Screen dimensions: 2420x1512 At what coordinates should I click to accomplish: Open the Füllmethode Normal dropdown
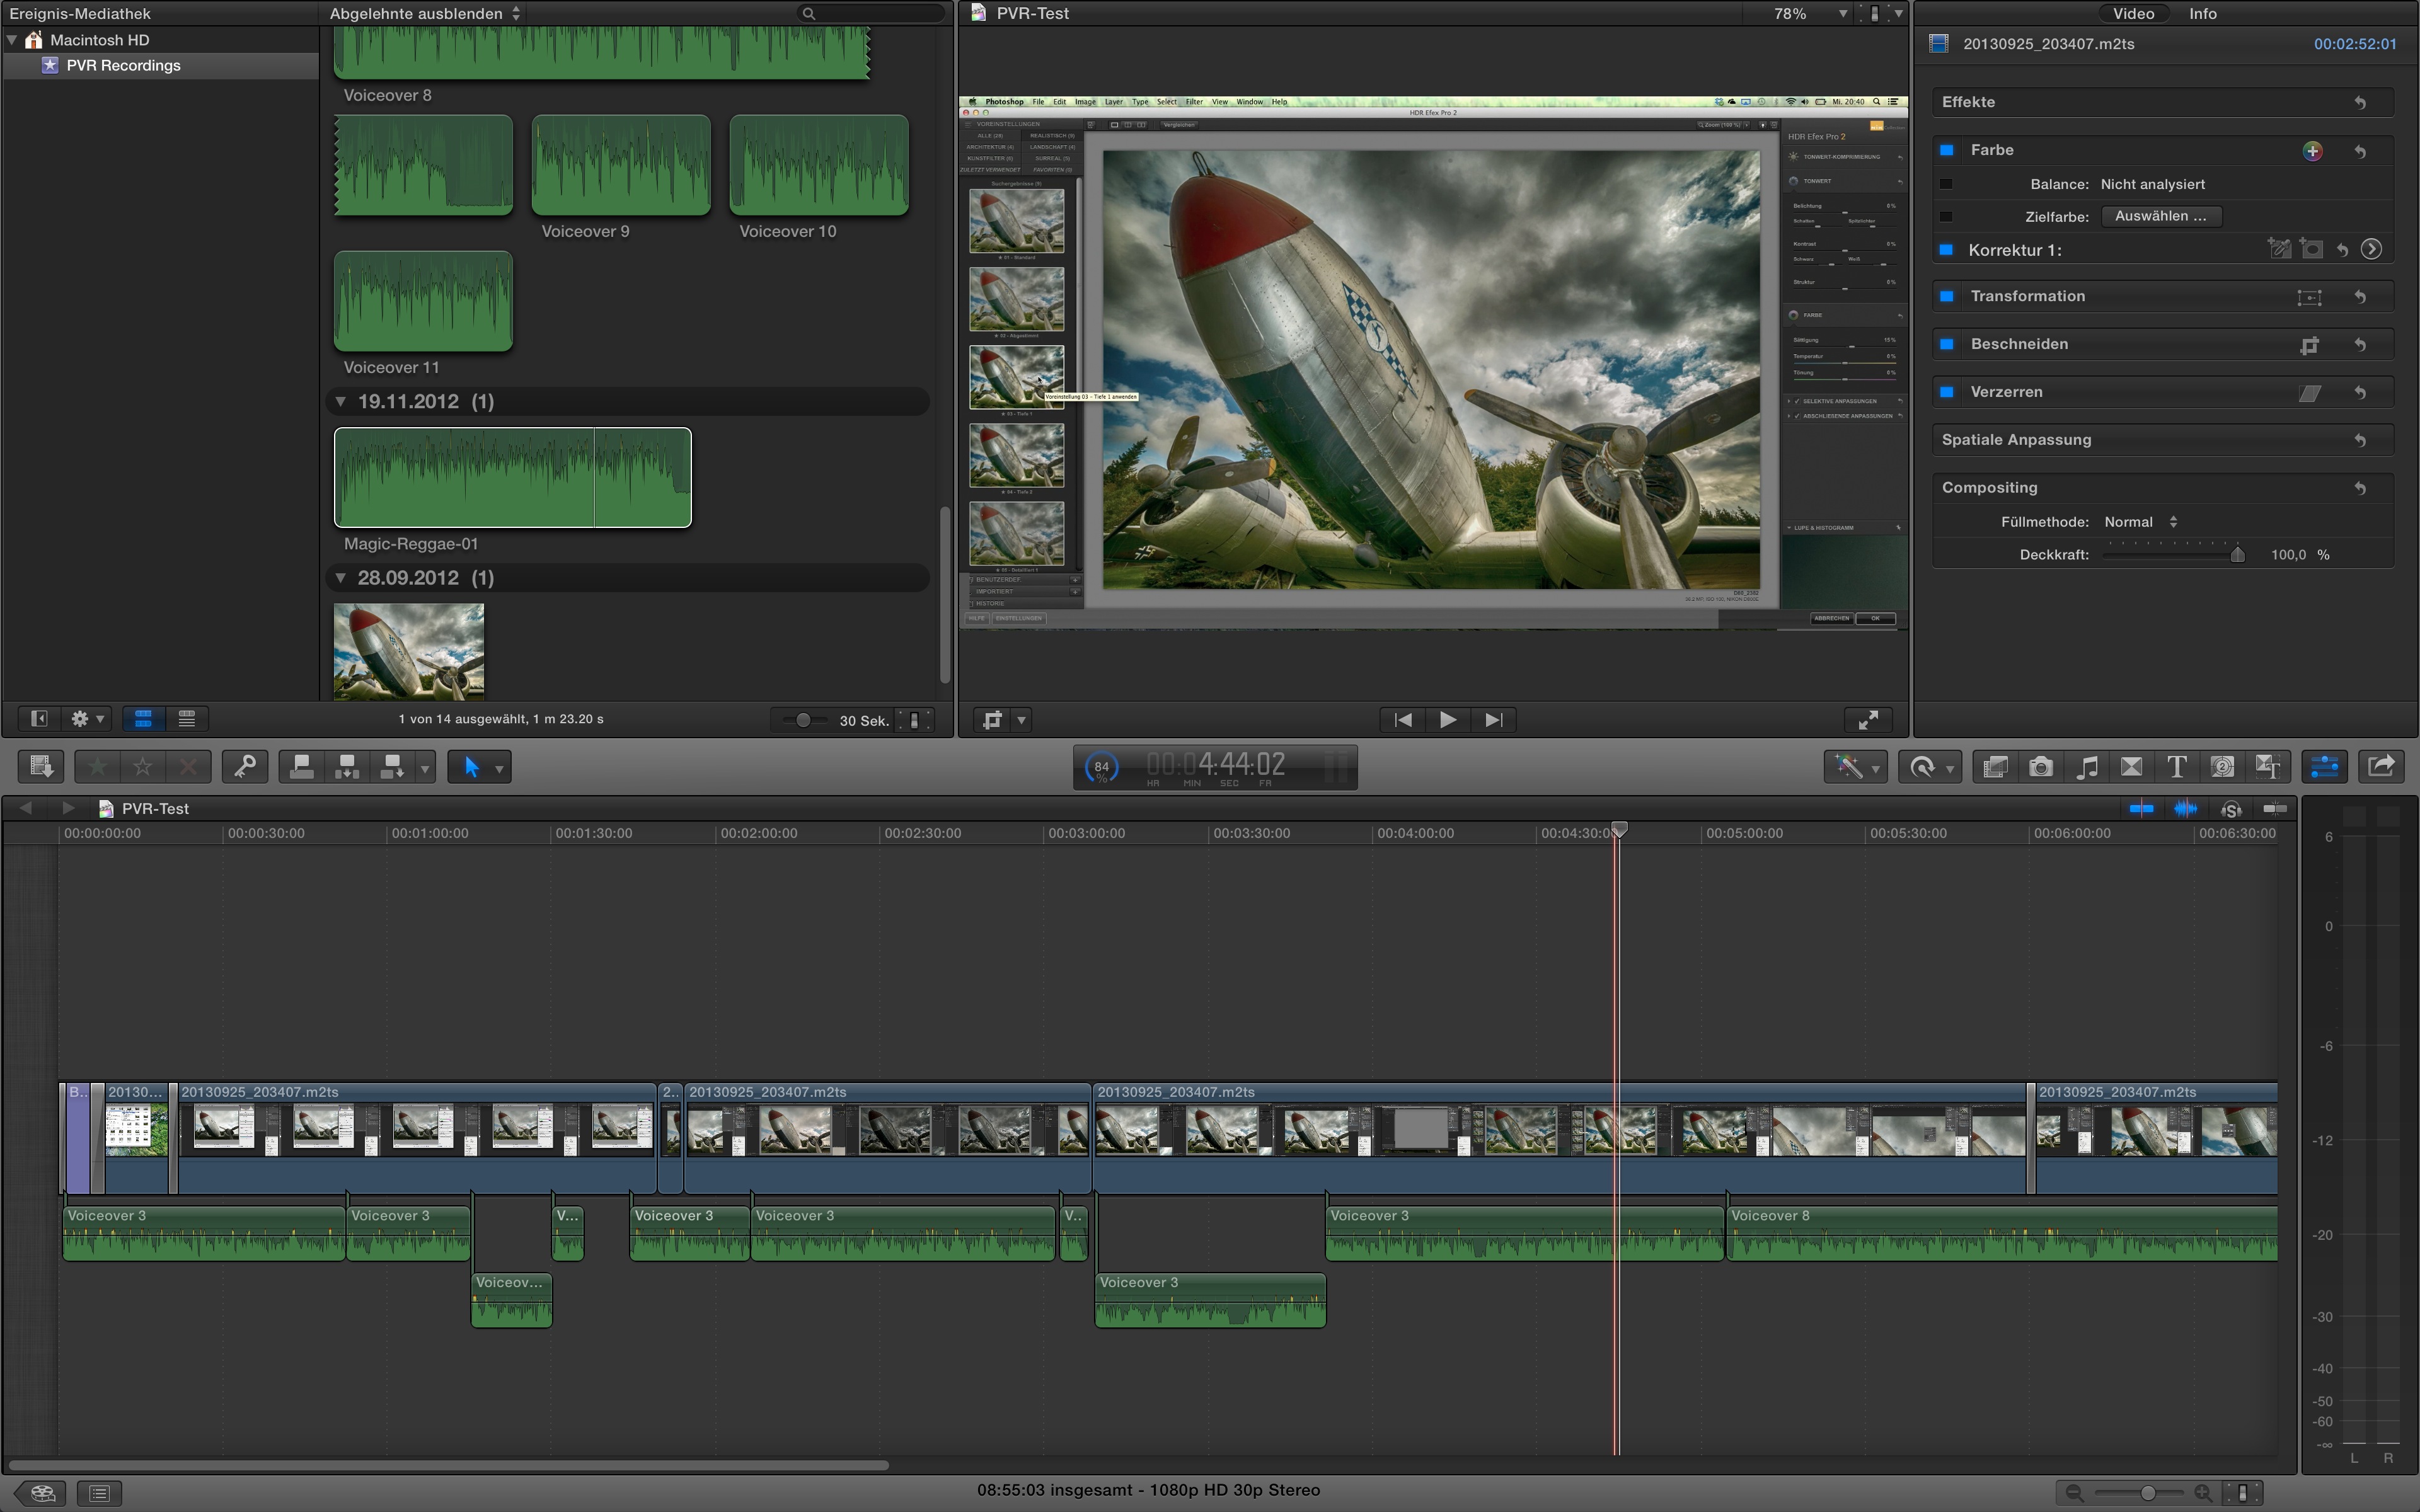[x=2140, y=522]
